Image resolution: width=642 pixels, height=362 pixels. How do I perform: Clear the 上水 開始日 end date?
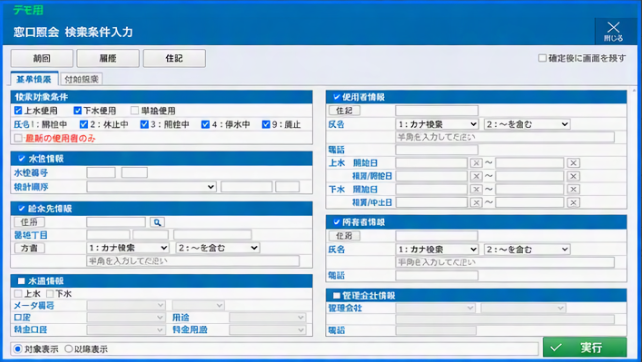point(573,163)
